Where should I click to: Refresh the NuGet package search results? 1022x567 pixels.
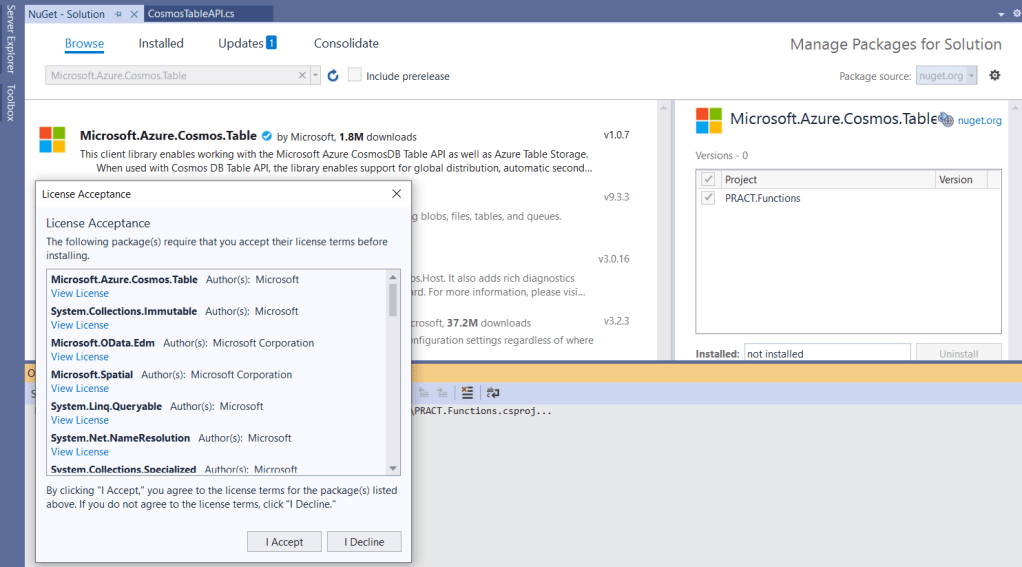pyautogui.click(x=333, y=76)
